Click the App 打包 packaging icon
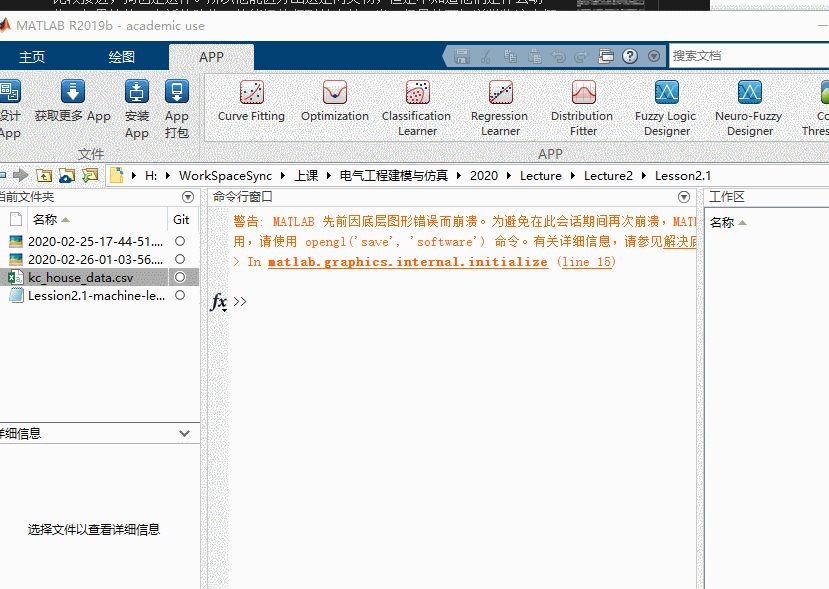This screenshot has width=829, height=589. click(x=177, y=92)
